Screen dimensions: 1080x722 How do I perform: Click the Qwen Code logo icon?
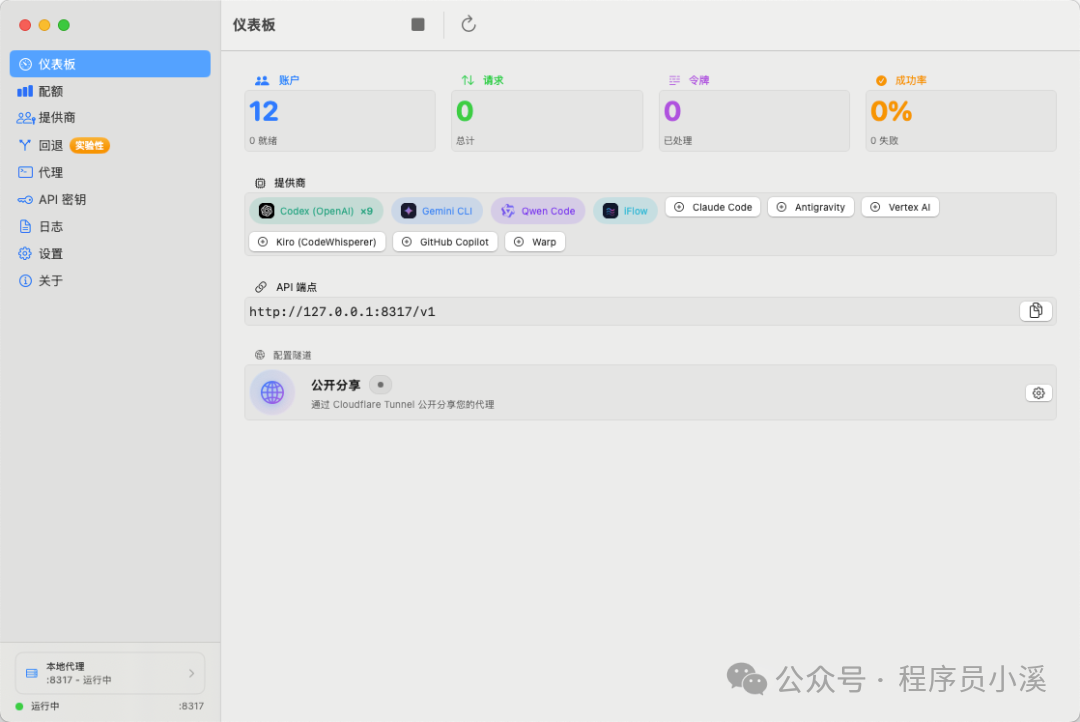(508, 211)
